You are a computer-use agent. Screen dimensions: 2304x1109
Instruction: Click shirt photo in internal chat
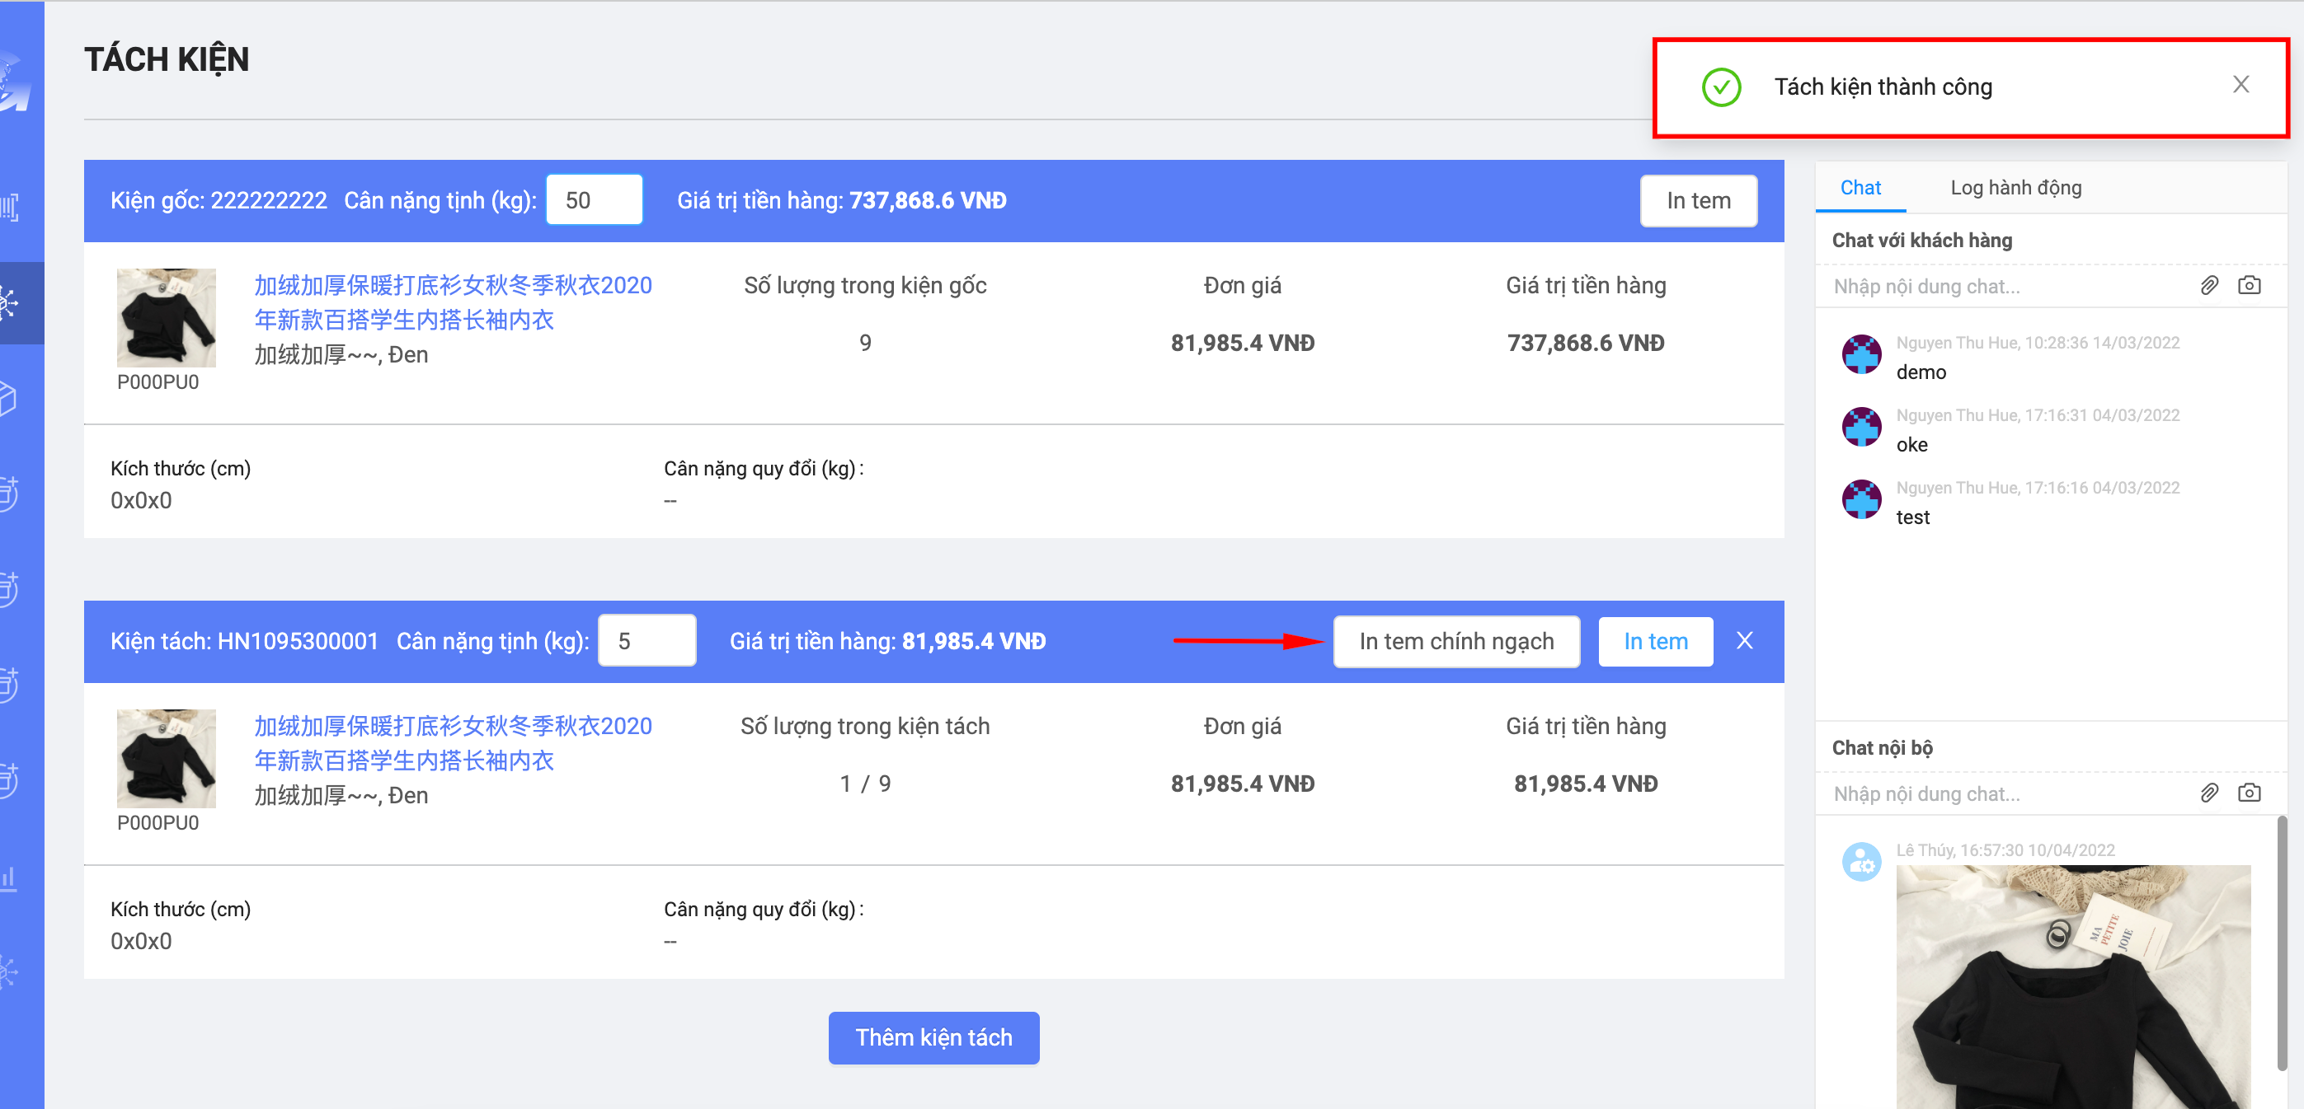2072,985
